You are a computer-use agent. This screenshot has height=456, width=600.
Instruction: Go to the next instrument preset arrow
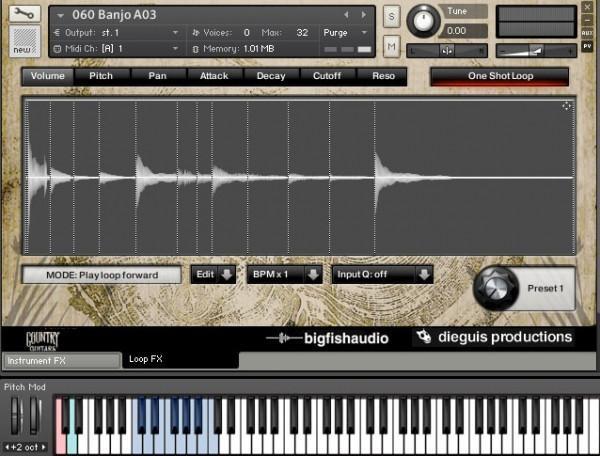[360, 15]
